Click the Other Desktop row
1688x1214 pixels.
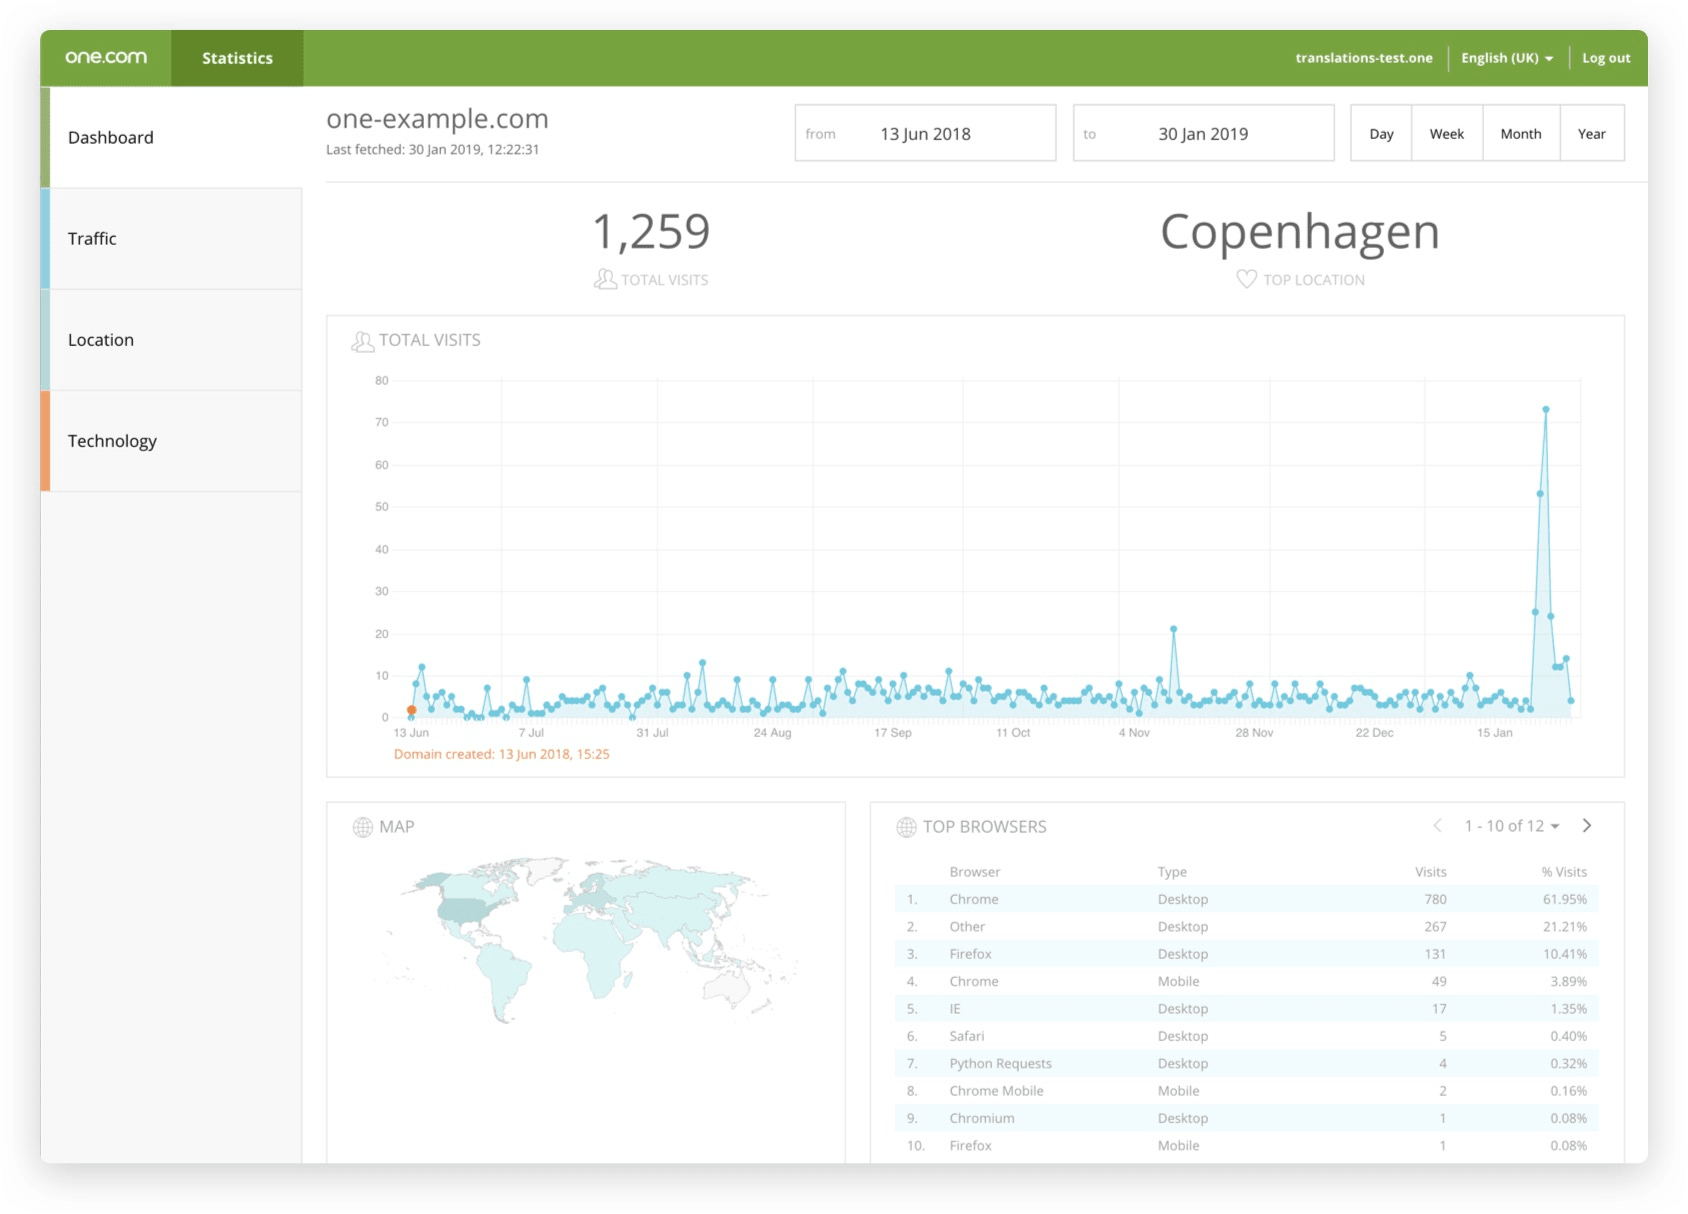(1246, 926)
